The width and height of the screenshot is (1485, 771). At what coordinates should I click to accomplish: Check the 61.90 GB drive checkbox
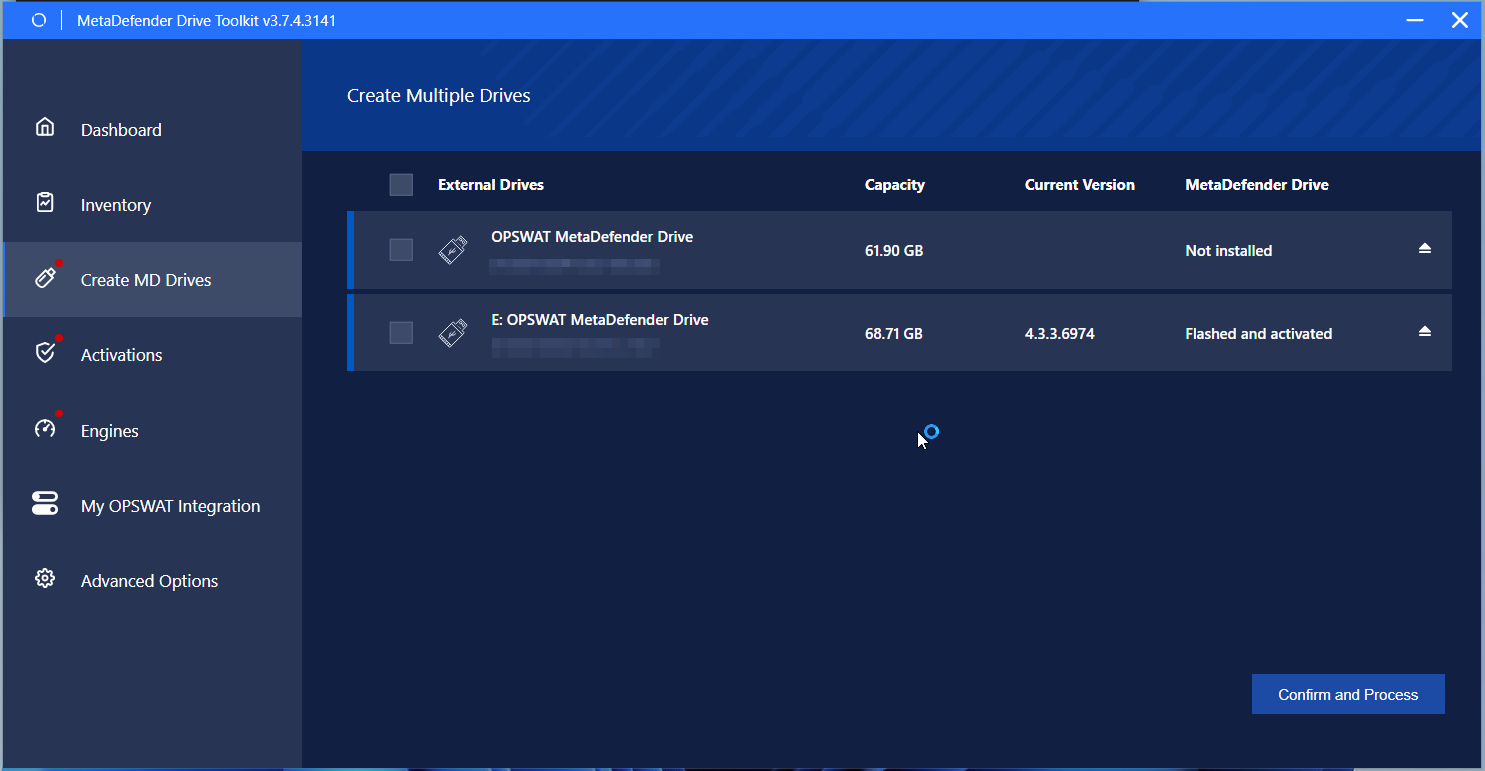pyautogui.click(x=401, y=250)
